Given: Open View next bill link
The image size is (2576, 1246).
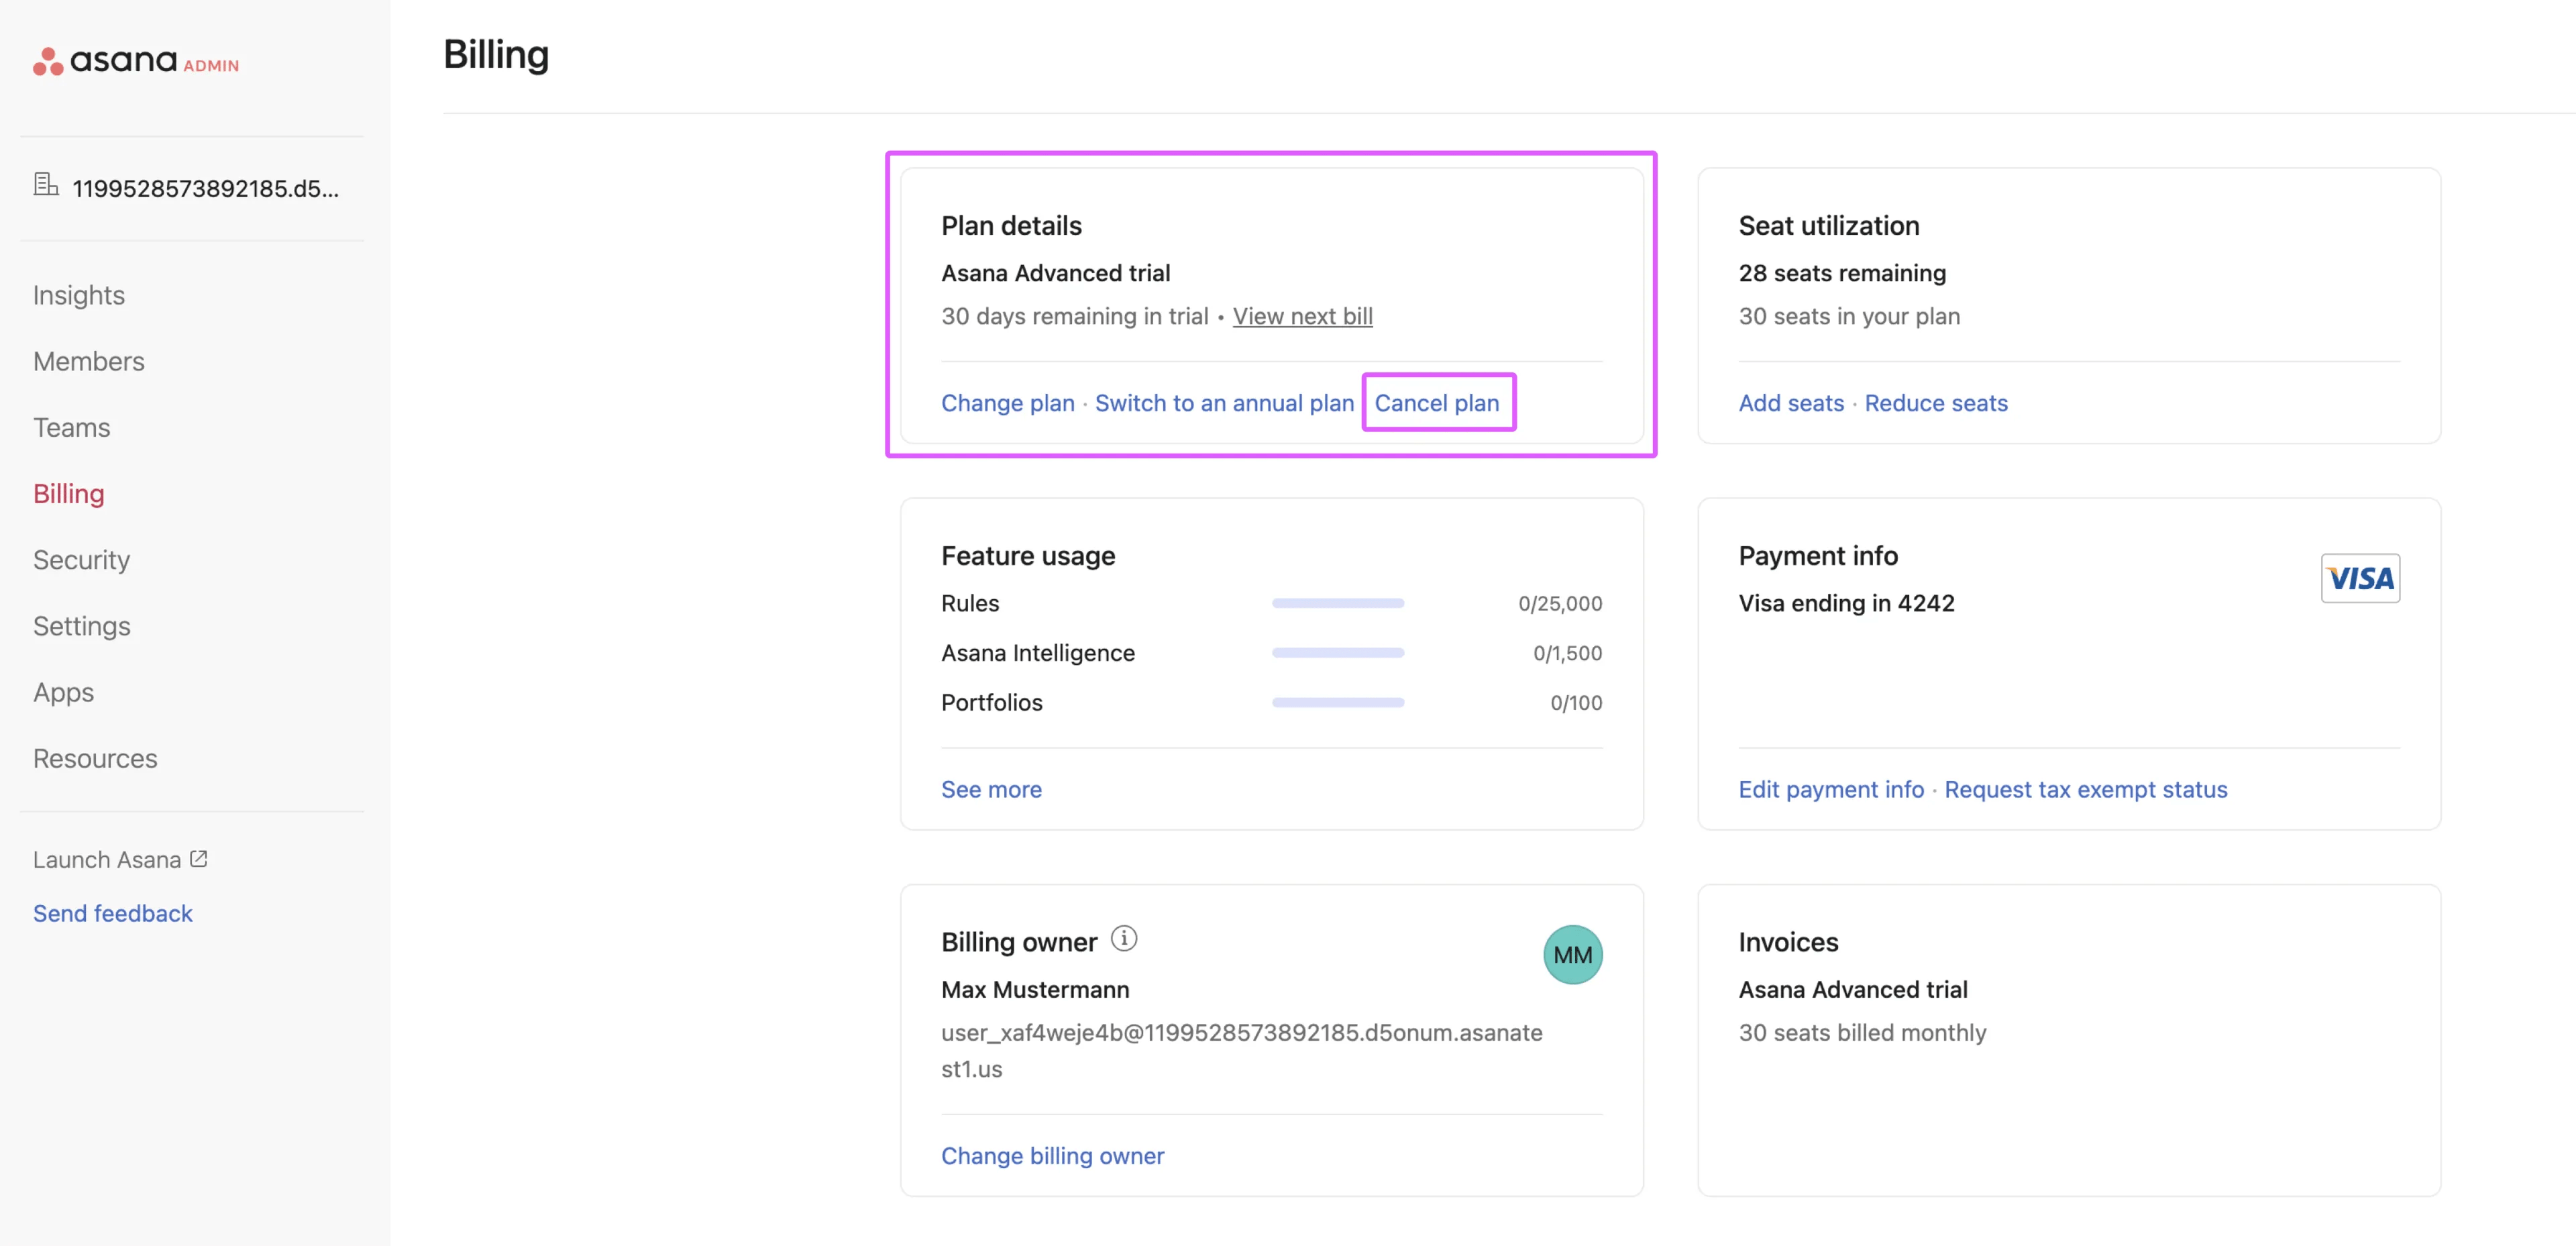Looking at the screenshot, I should click(x=1302, y=316).
